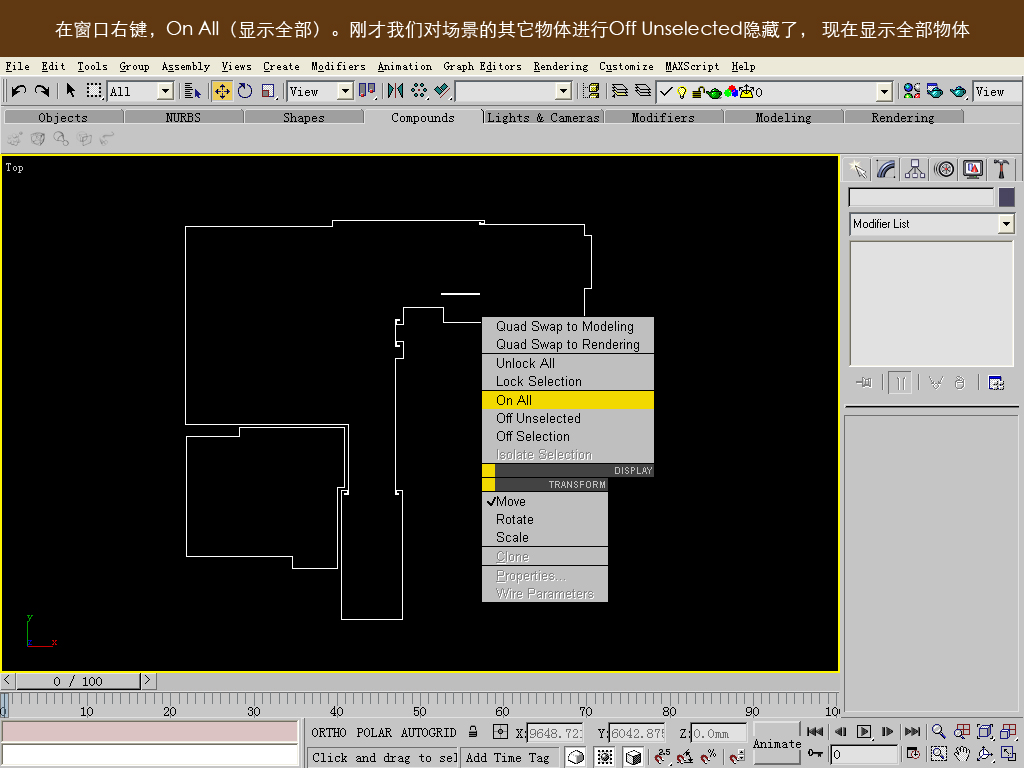Open the All selection filter dropdown
The width and height of the screenshot is (1024, 768).
(x=166, y=91)
